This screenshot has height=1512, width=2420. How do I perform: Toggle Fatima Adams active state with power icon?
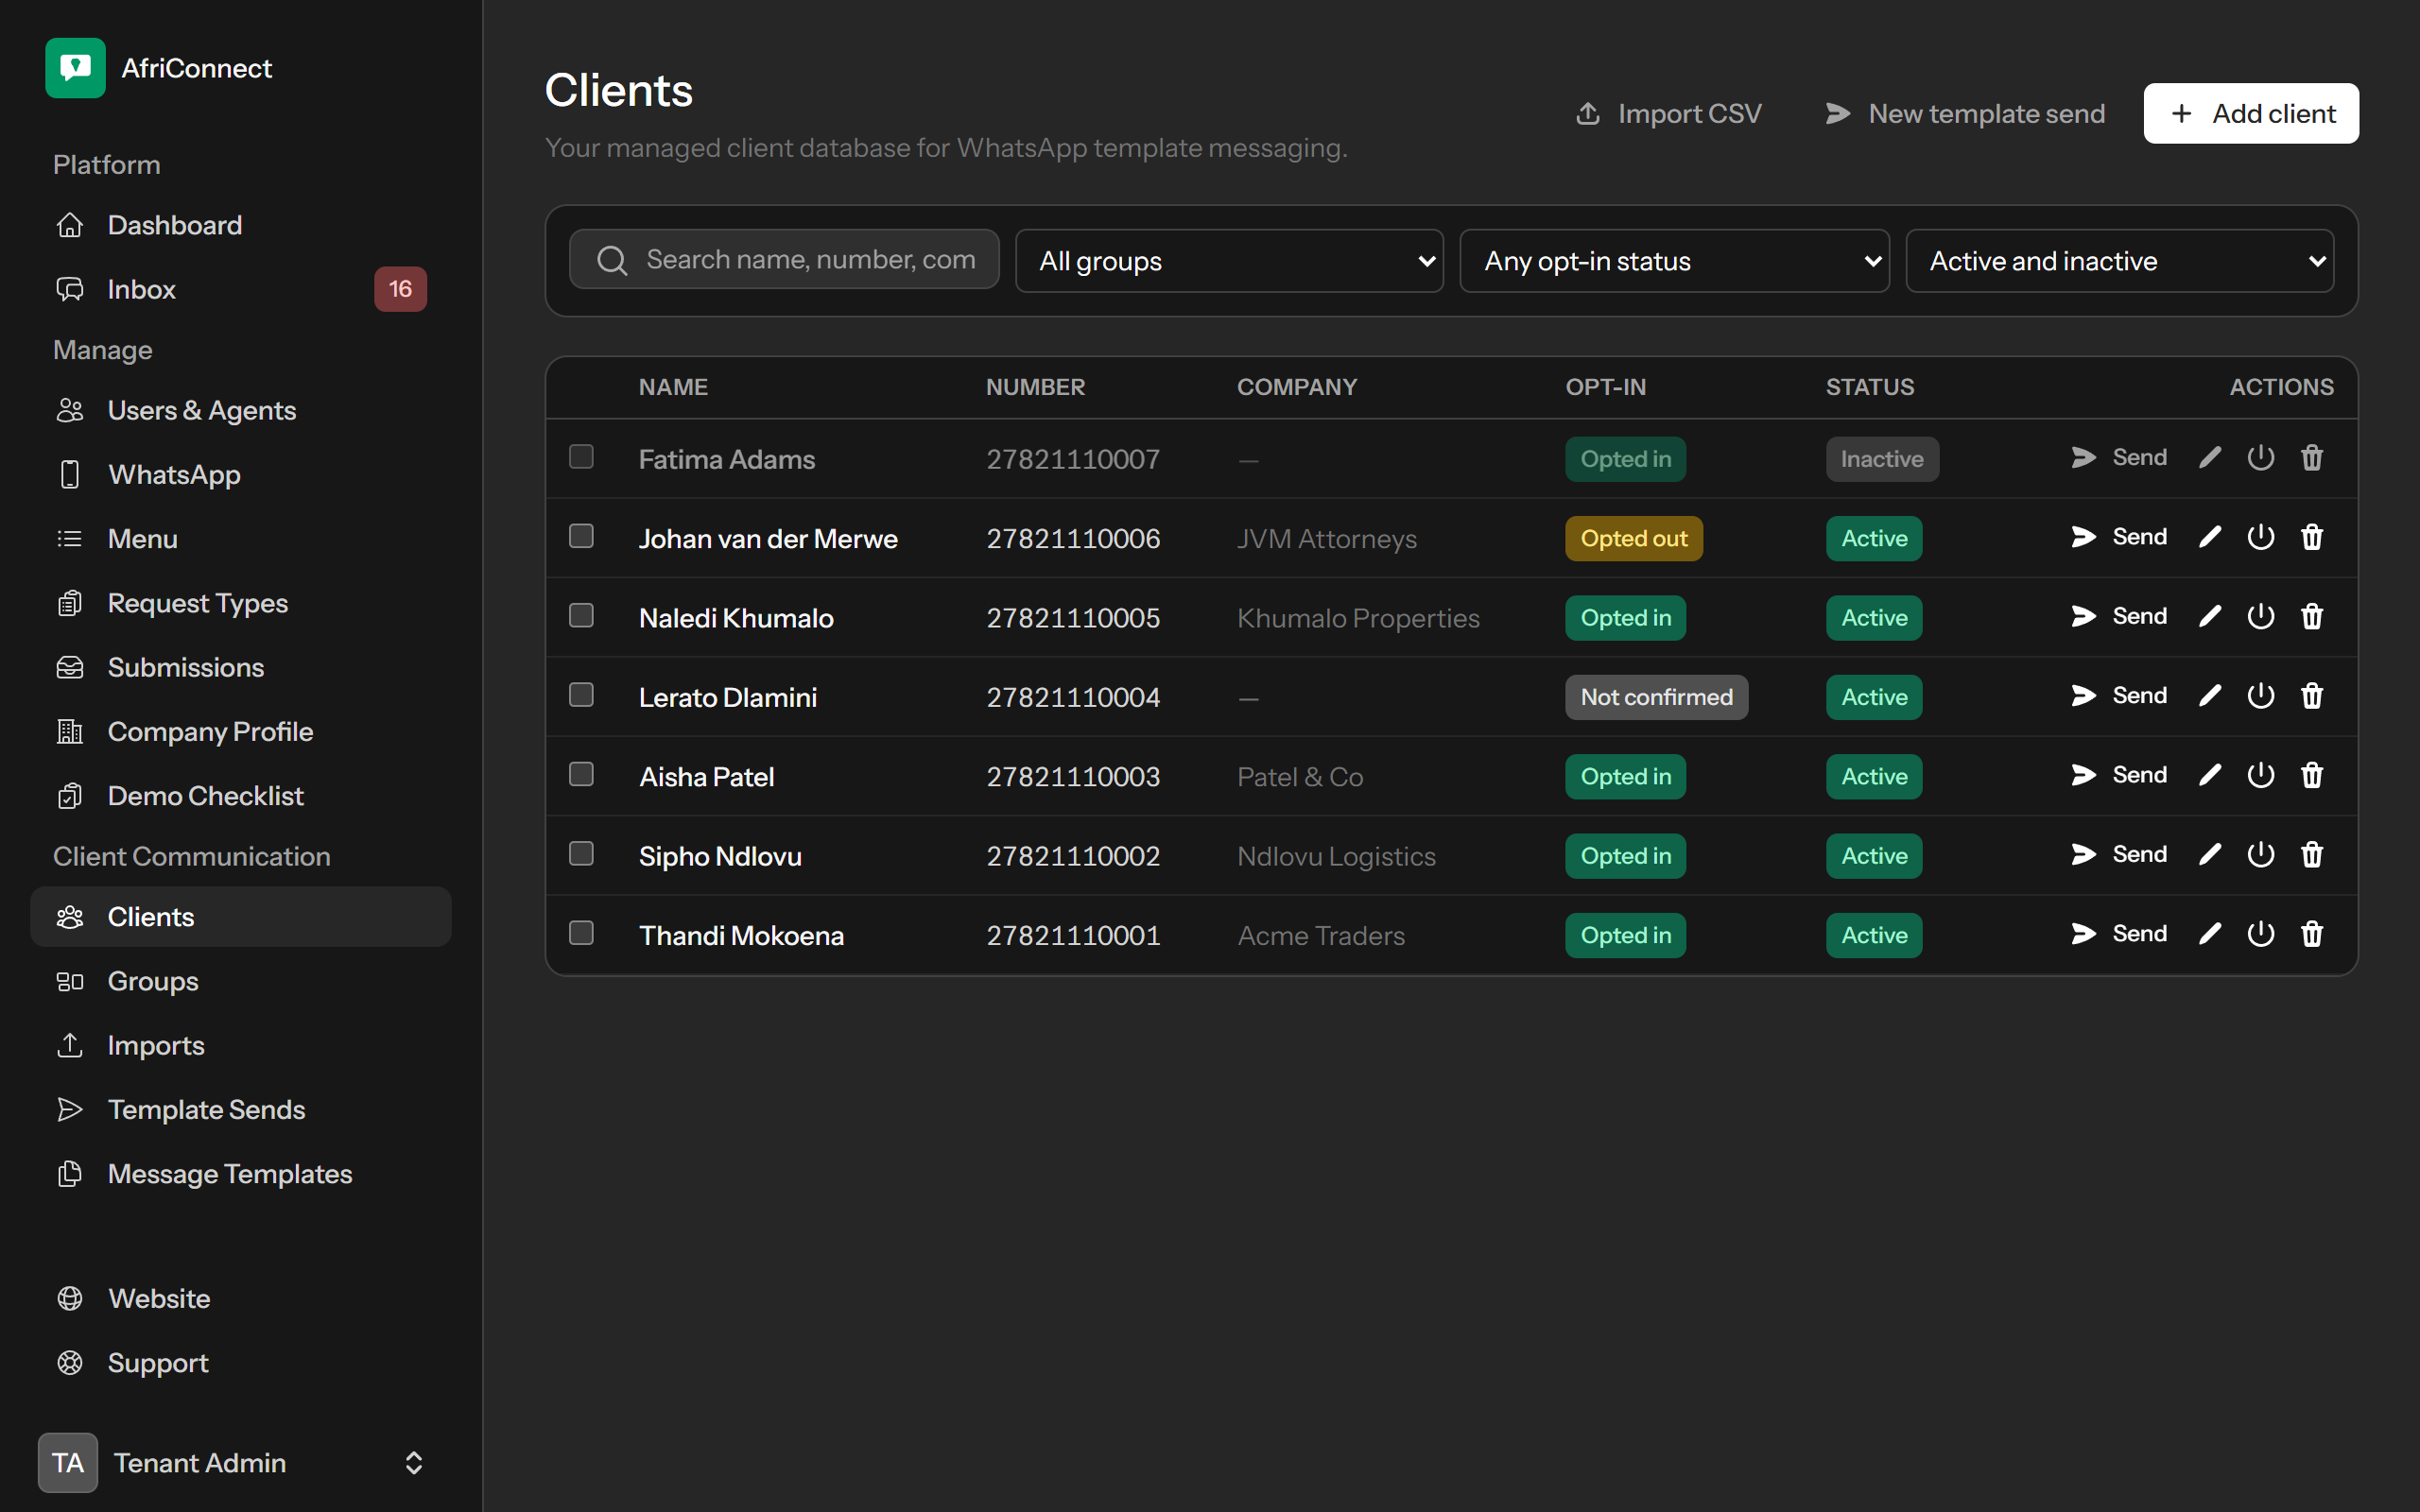point(2261,458)
